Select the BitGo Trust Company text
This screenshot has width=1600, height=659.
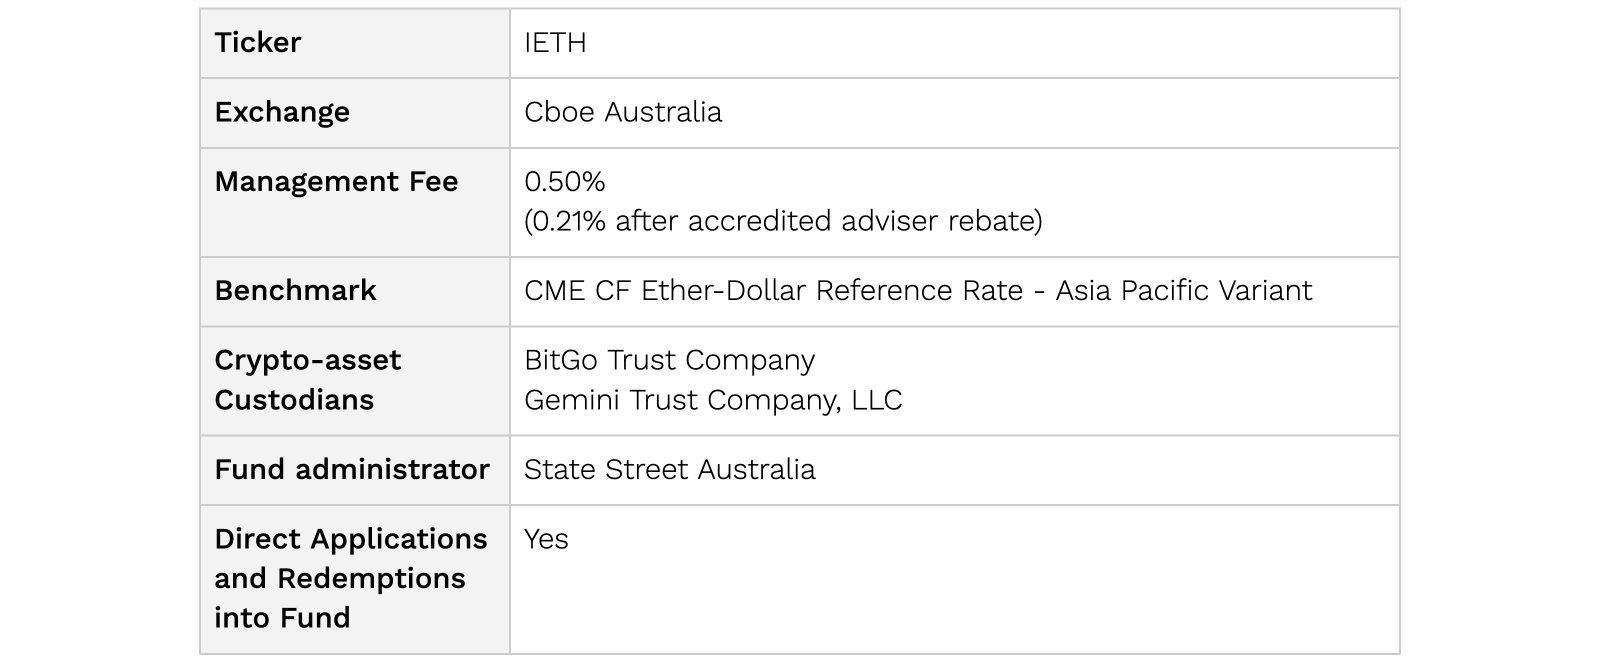tap(669, 360)
